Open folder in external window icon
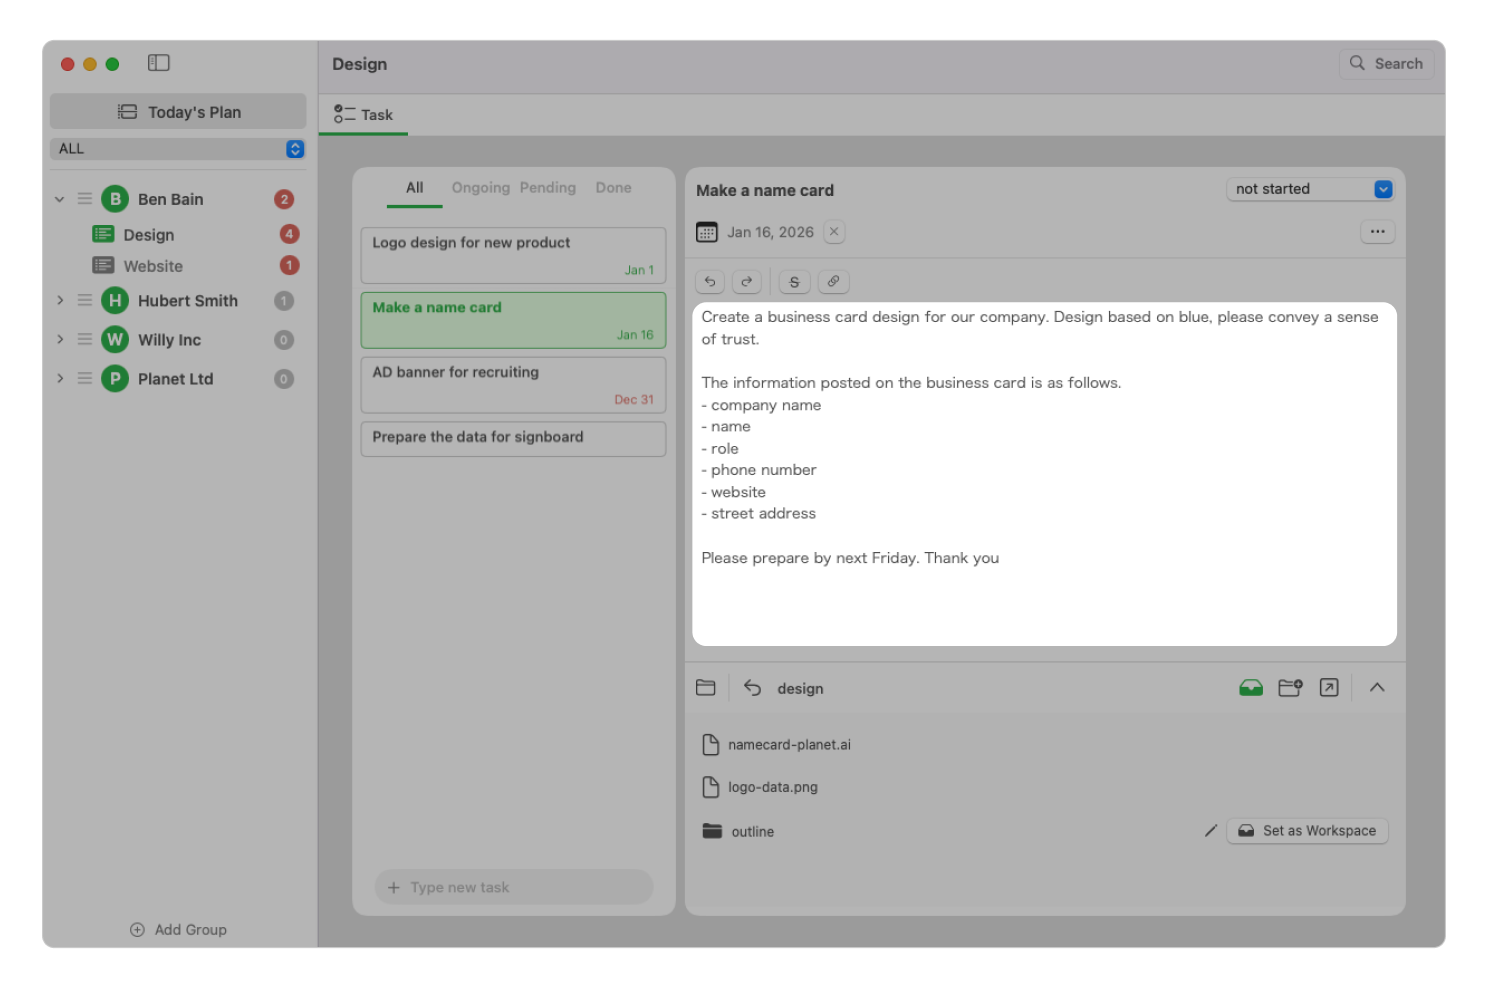The width and height of the screenshot is (1488, 988). (1329, 688)
